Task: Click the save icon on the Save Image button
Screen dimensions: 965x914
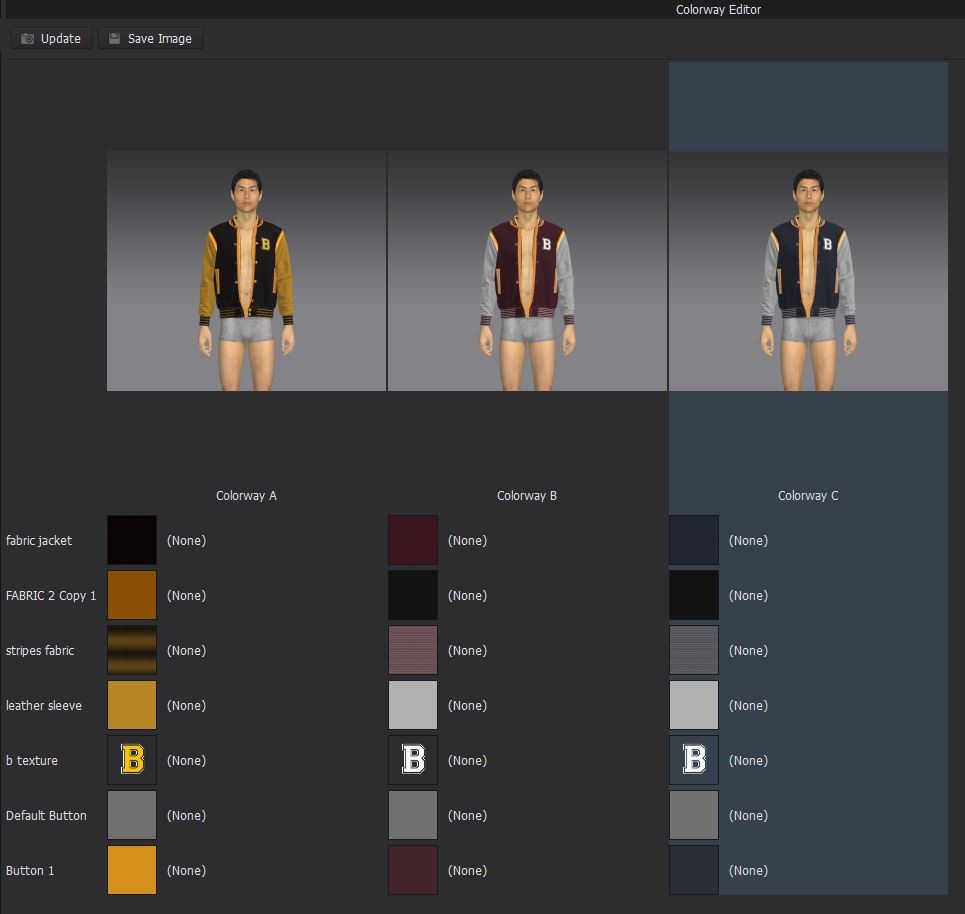Action: coord(115,38)
